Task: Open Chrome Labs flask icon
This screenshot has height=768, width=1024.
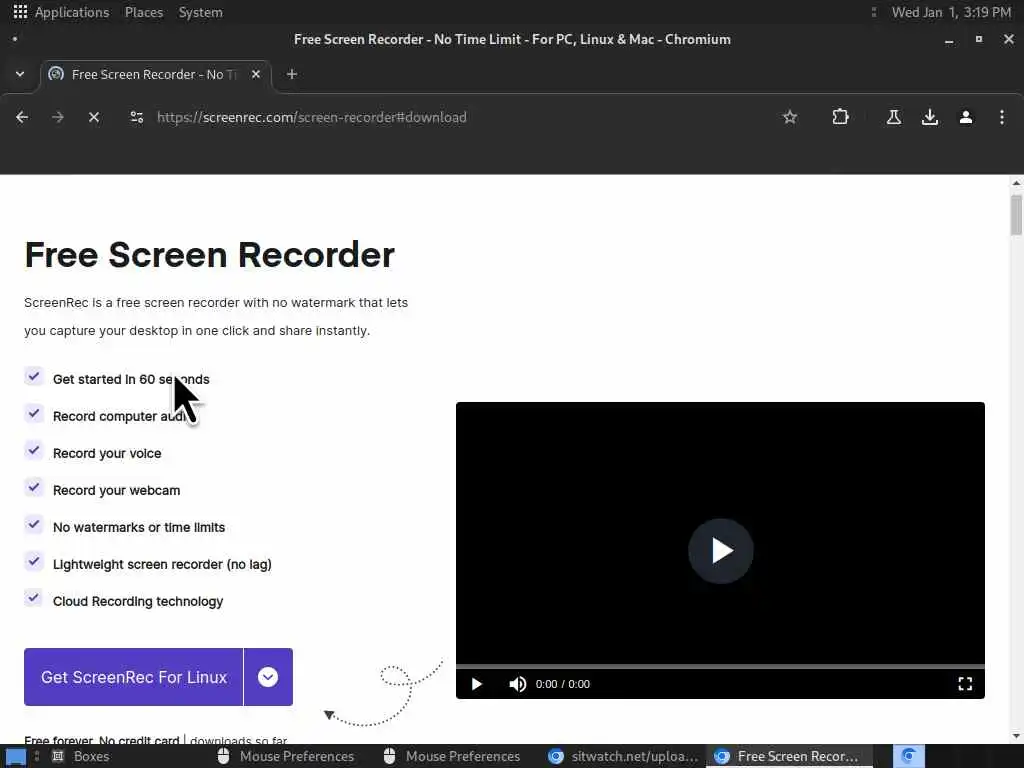Action: tap(894, 118)
